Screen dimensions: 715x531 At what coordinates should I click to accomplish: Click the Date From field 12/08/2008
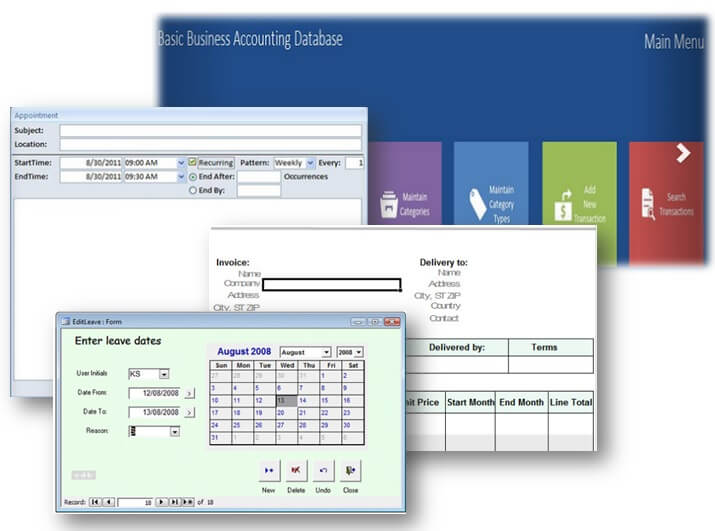(155, 393)
